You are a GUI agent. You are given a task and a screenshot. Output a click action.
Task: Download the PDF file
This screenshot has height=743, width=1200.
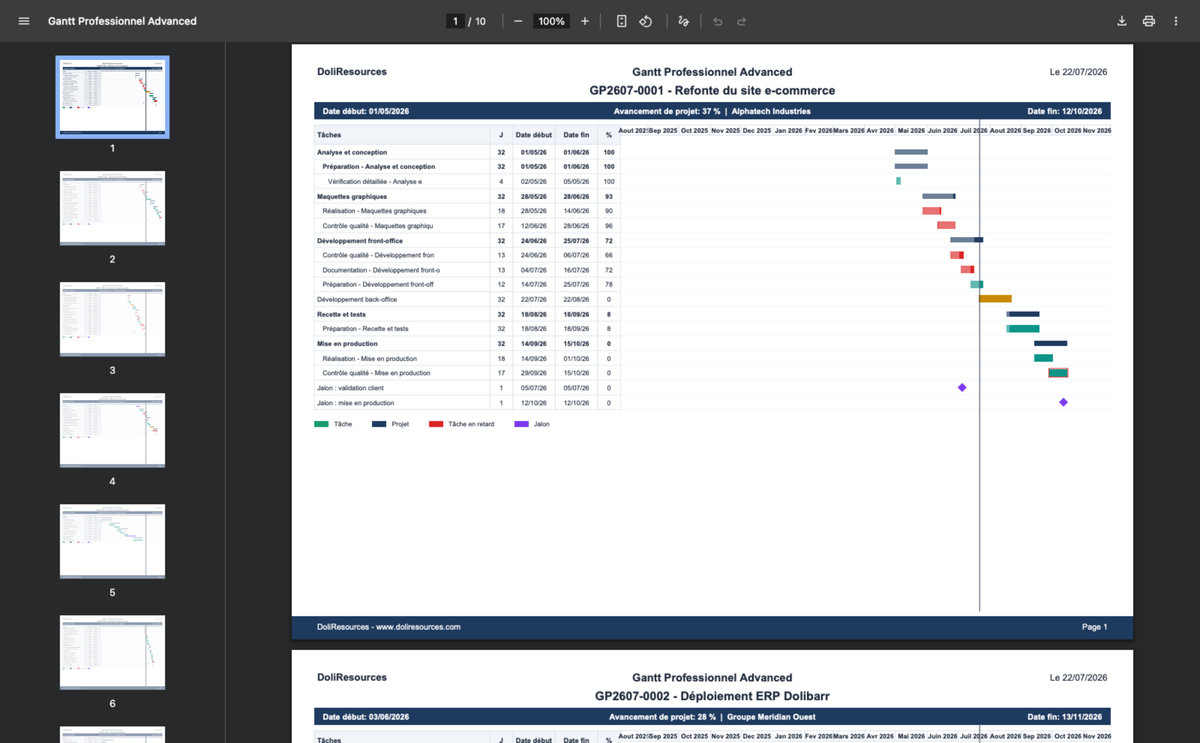point(1122,21)
